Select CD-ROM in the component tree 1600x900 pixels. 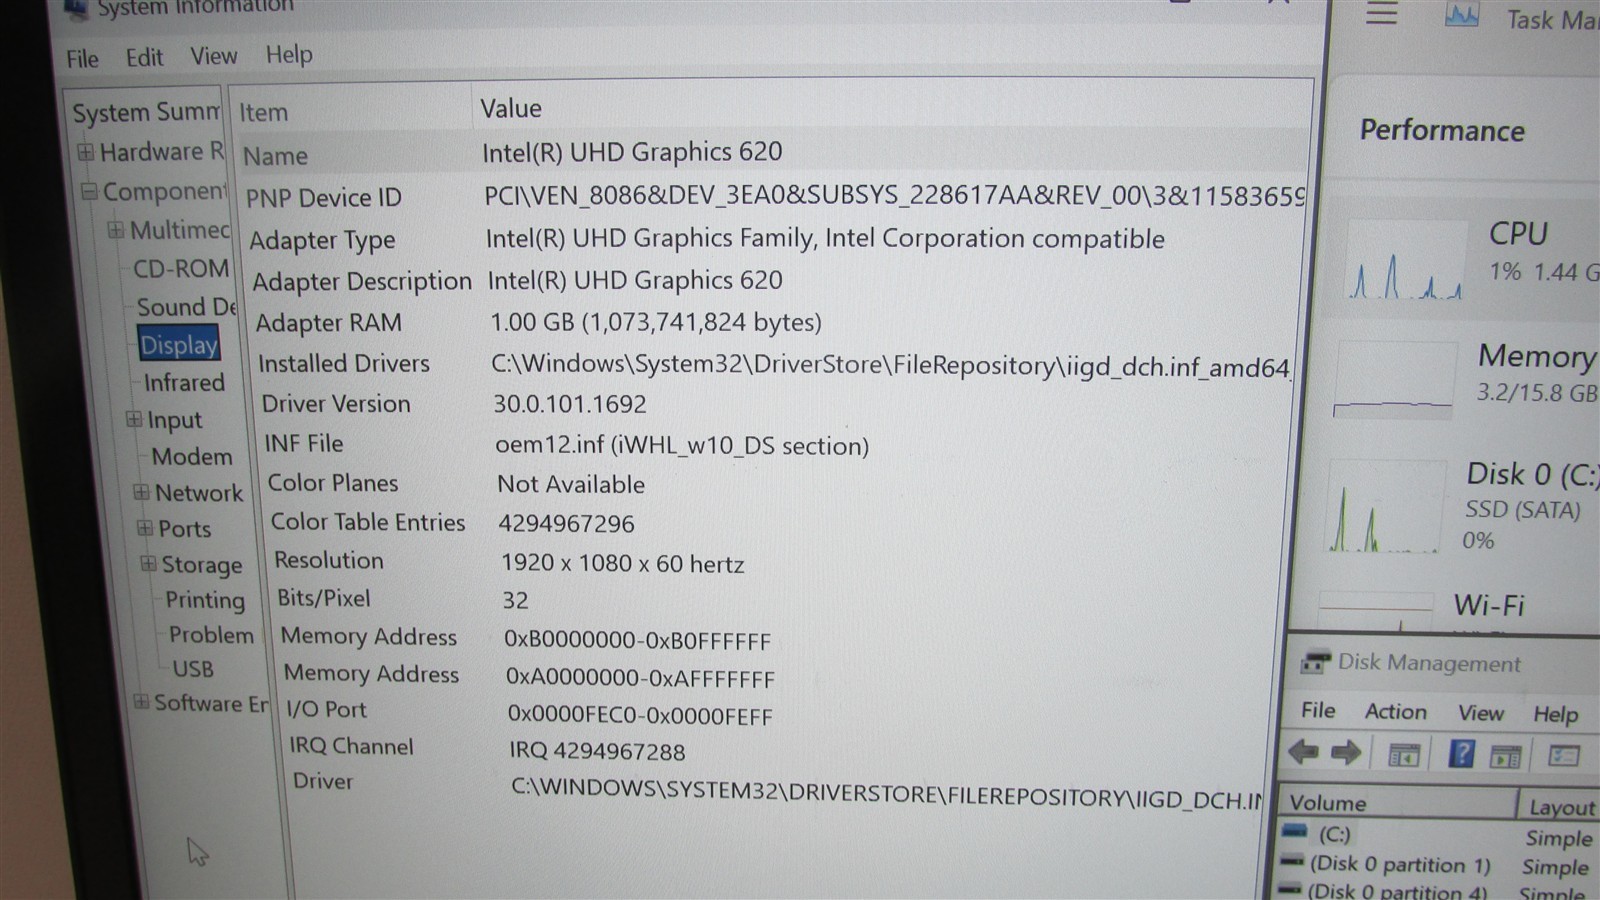(181, 269)
